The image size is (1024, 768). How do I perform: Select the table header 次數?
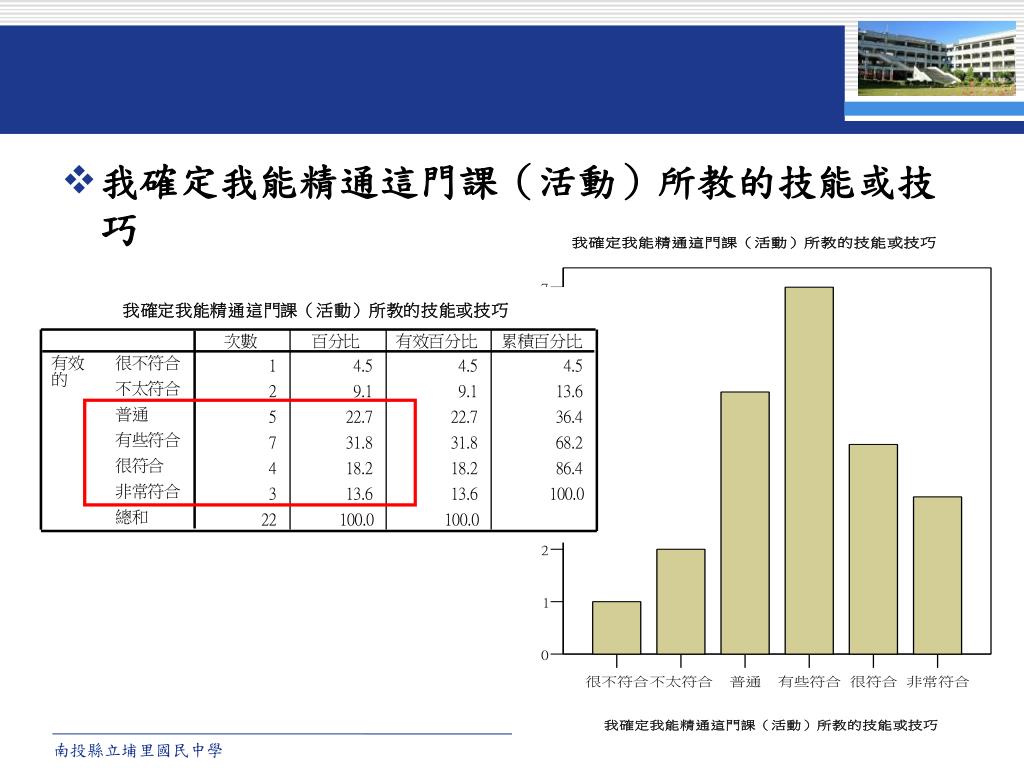(241, 341)
